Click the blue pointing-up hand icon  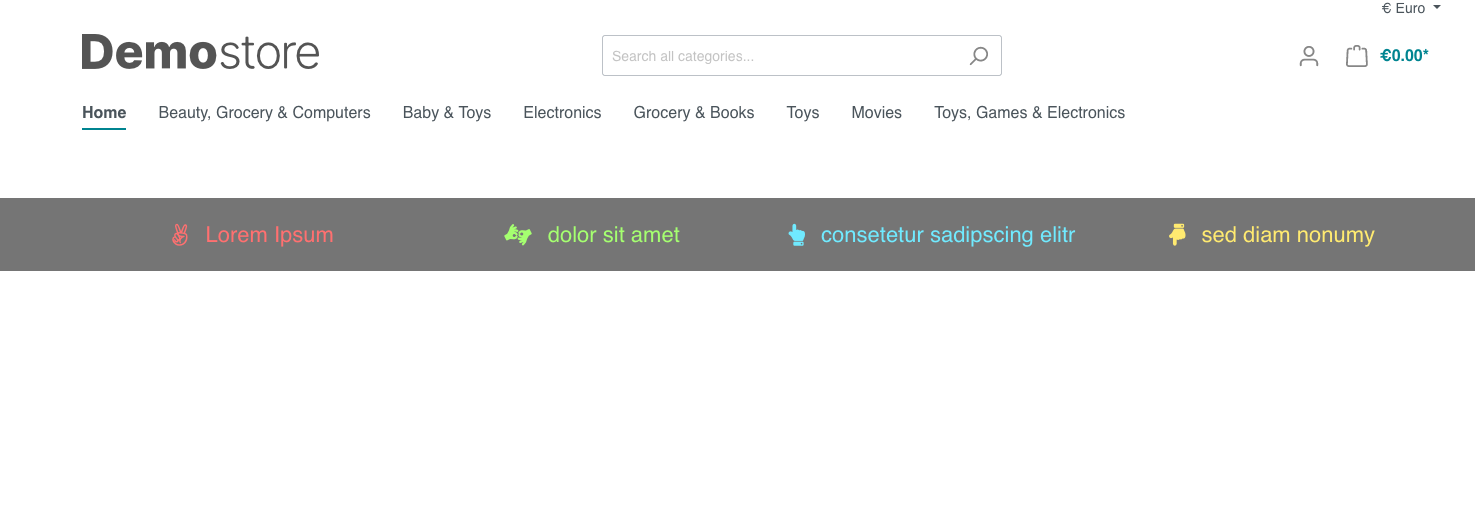[x=797, y=235]
